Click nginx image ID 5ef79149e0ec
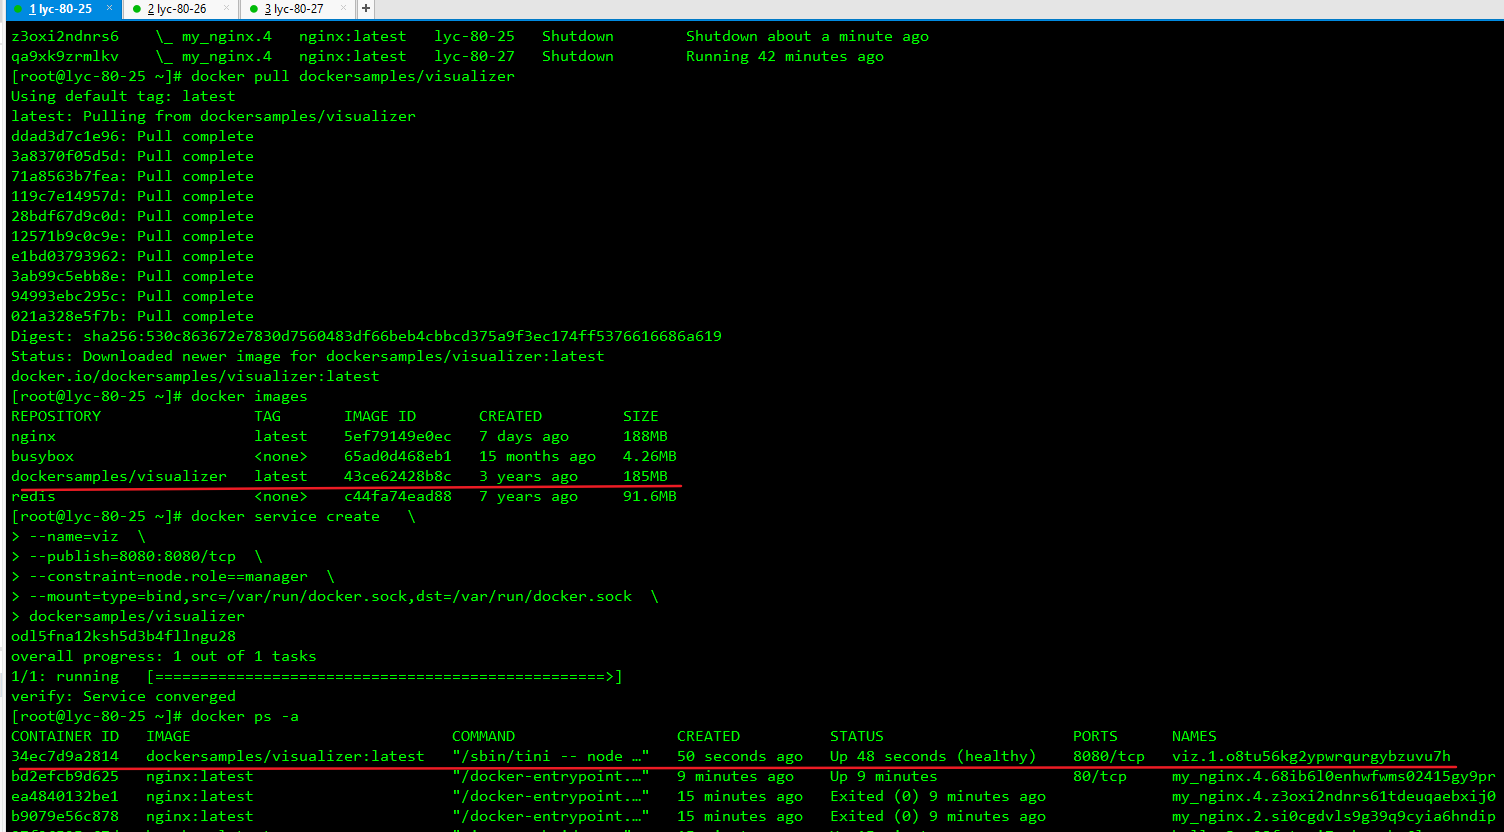 (x=398, y=436)
